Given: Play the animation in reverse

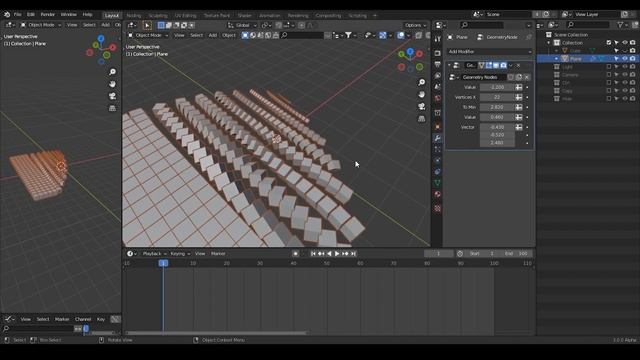Looking at the screenshot, I should 329,253.
